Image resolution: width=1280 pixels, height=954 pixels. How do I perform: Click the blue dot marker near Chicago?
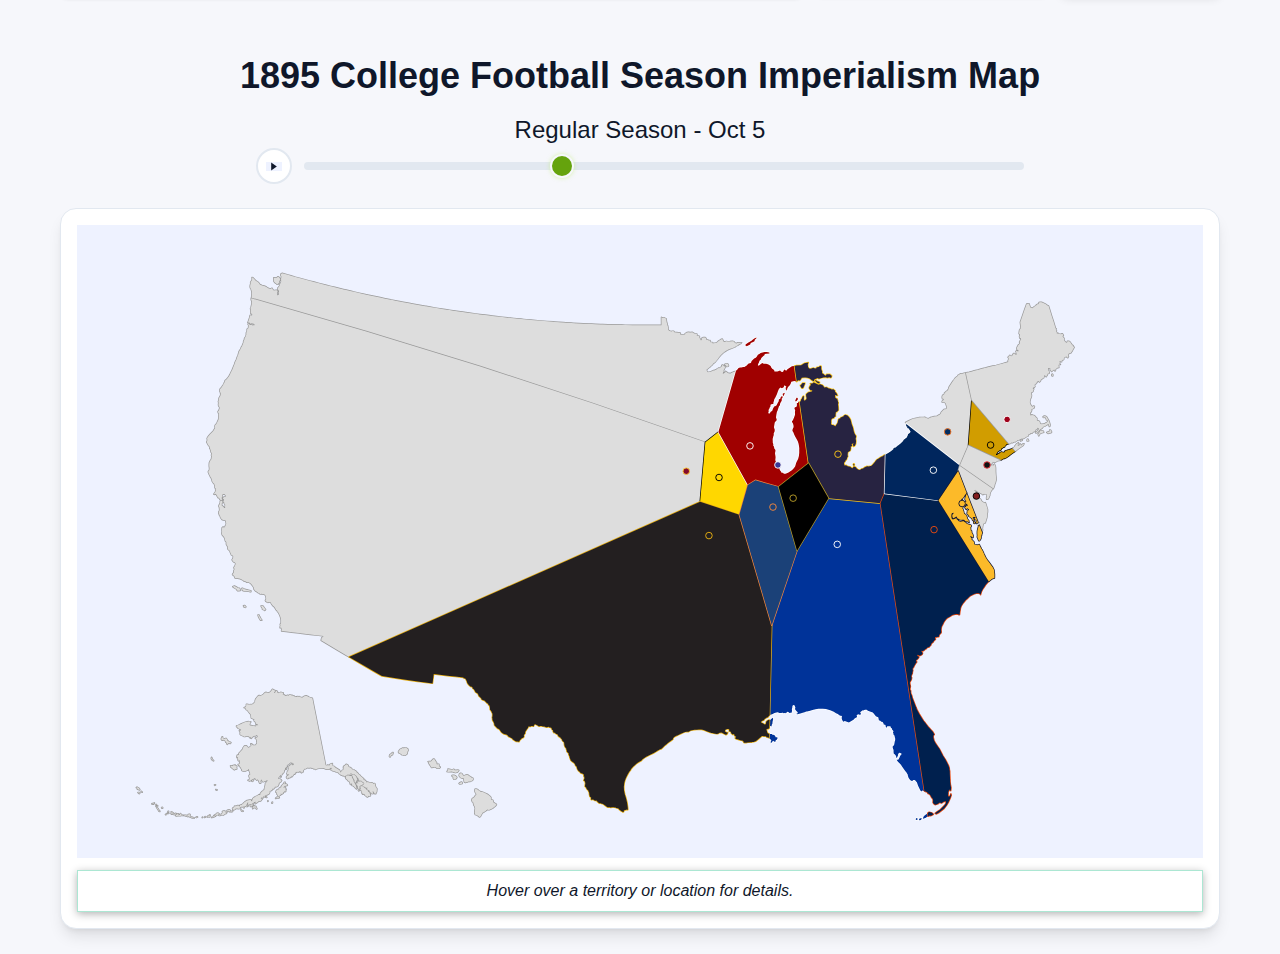tap(778, 465)
